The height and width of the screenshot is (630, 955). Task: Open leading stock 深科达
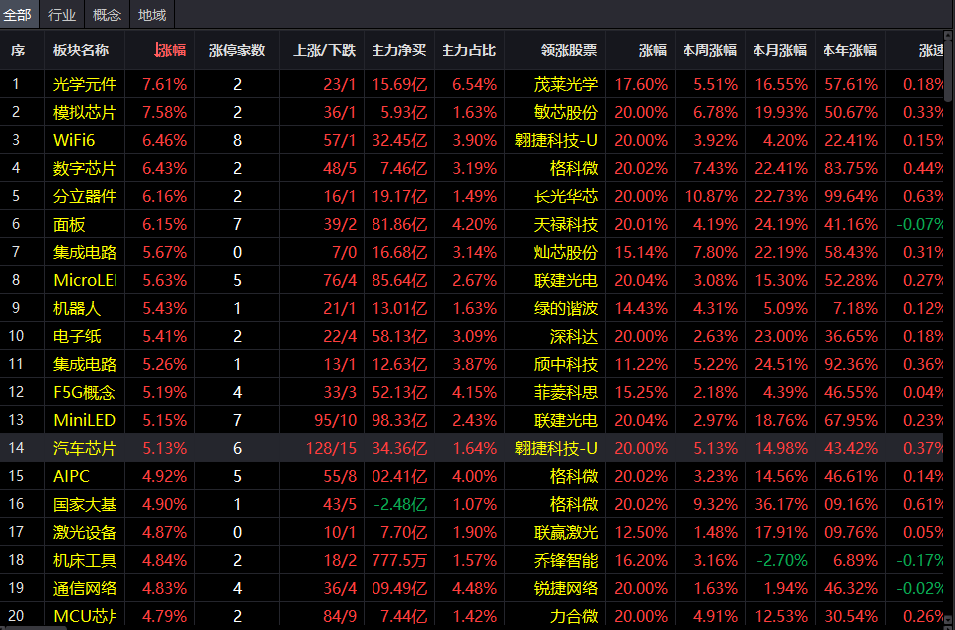pyautogui.click(x=574, y=336)
